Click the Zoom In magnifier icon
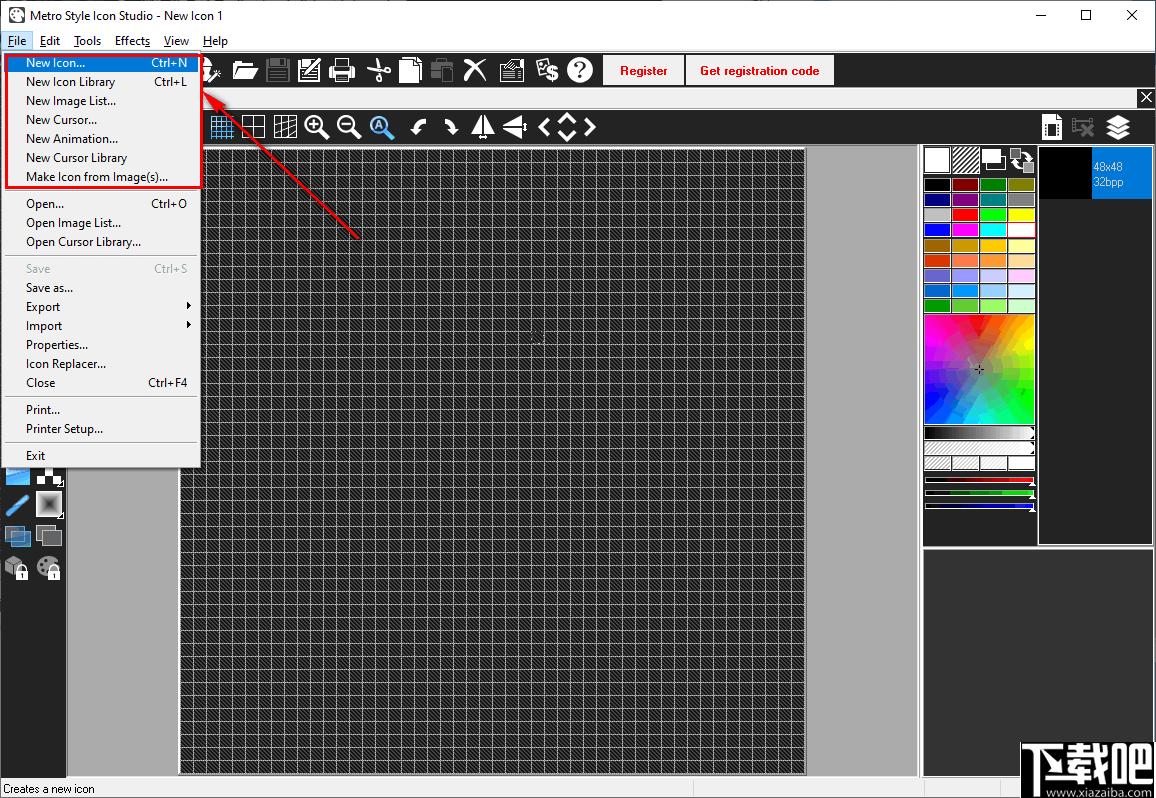 click(317, 127)
